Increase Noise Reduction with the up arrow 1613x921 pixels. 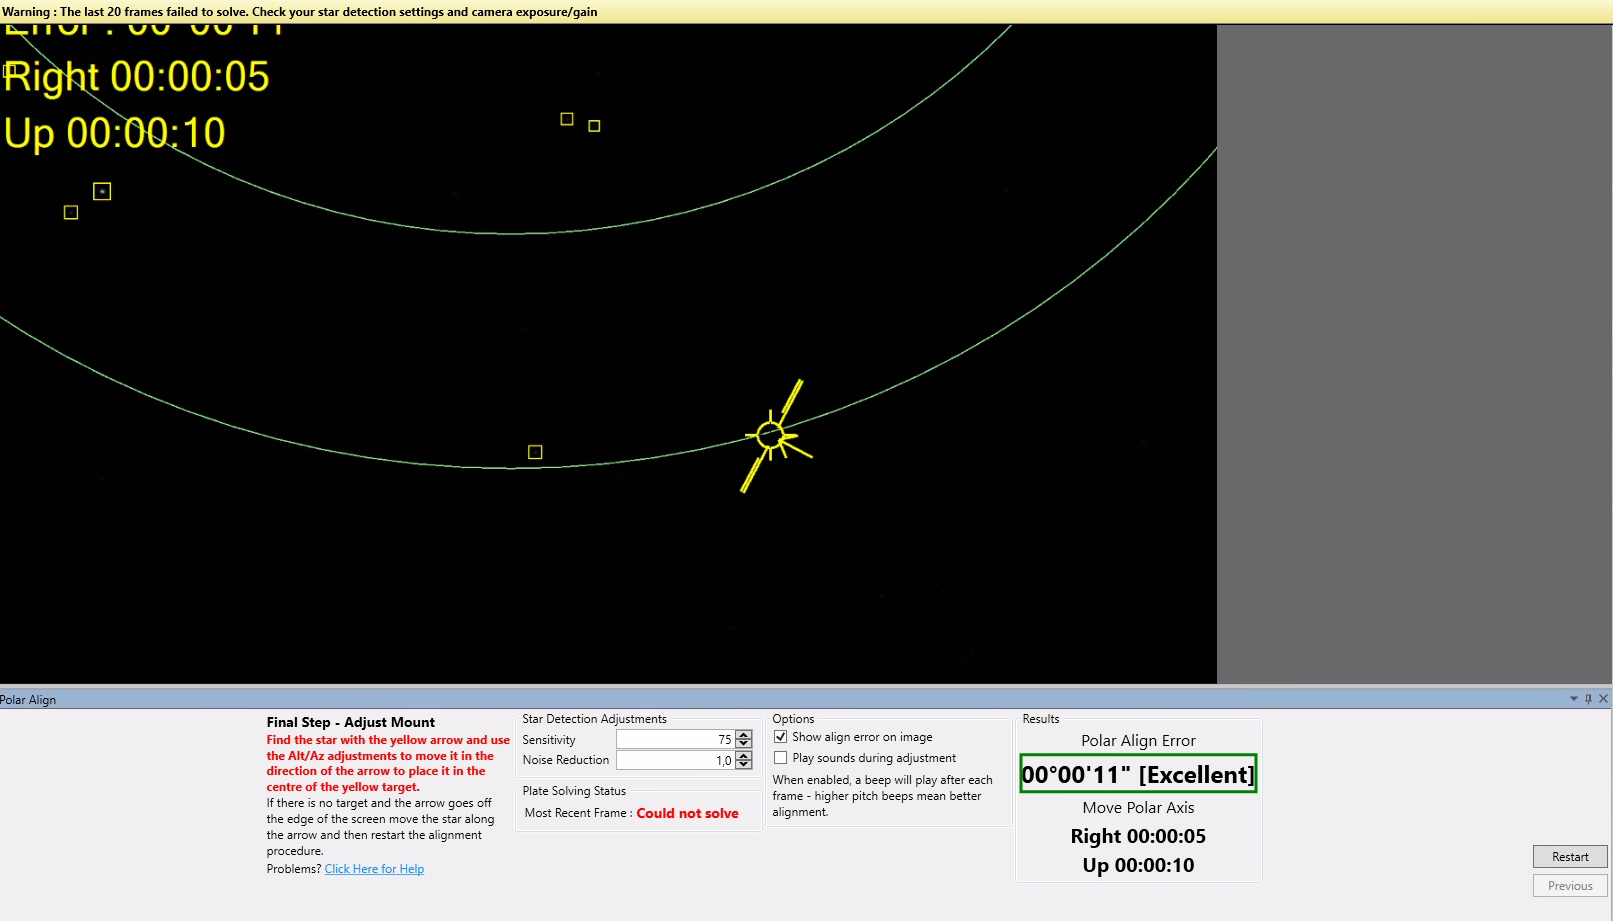[743, 756]
